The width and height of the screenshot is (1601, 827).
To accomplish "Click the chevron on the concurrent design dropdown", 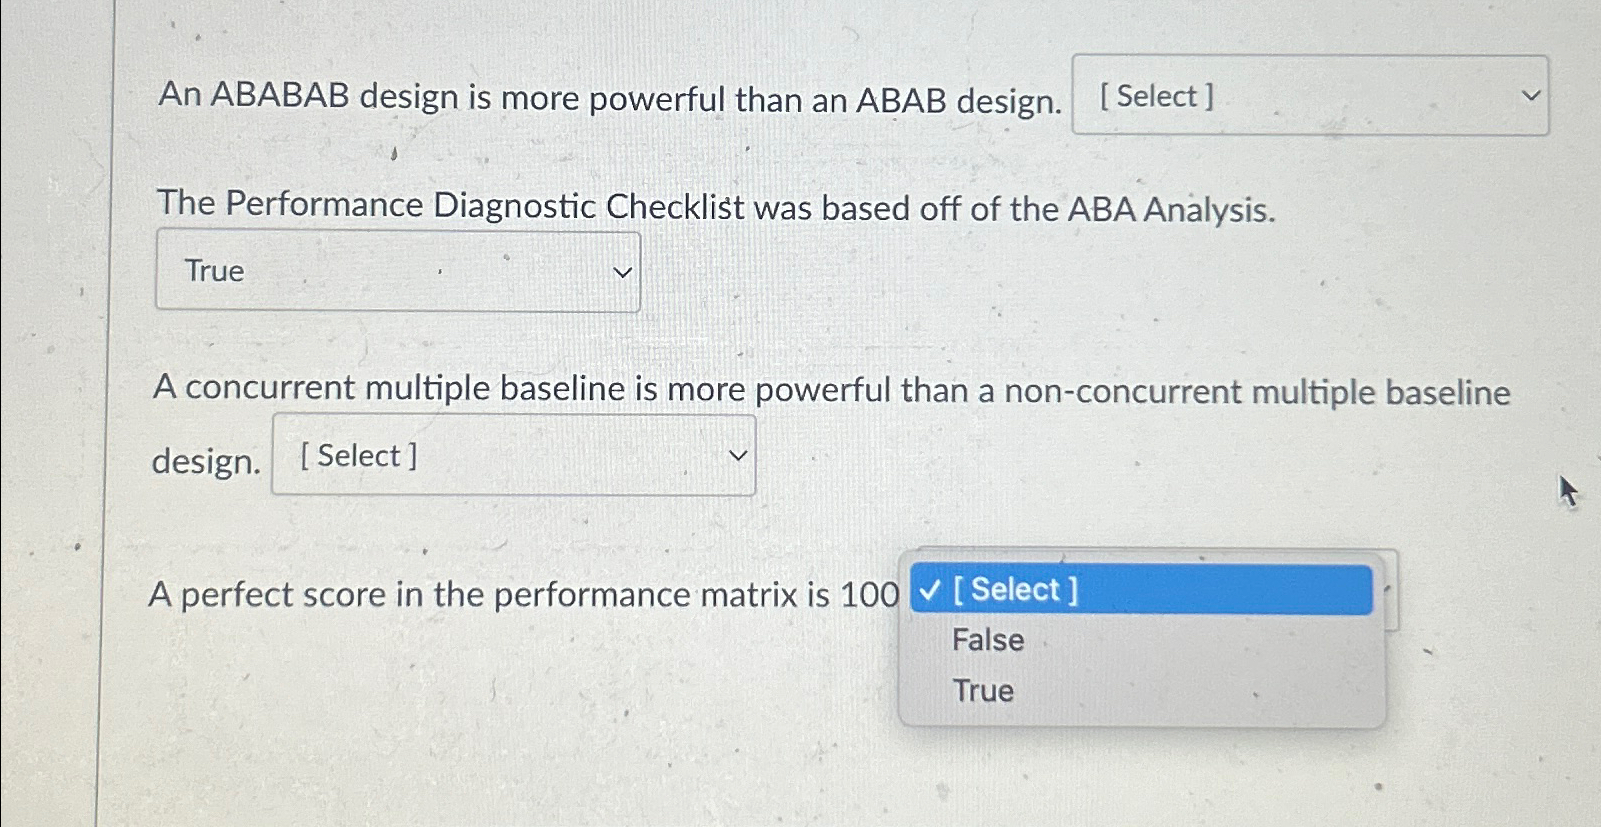I will (737, 455).
